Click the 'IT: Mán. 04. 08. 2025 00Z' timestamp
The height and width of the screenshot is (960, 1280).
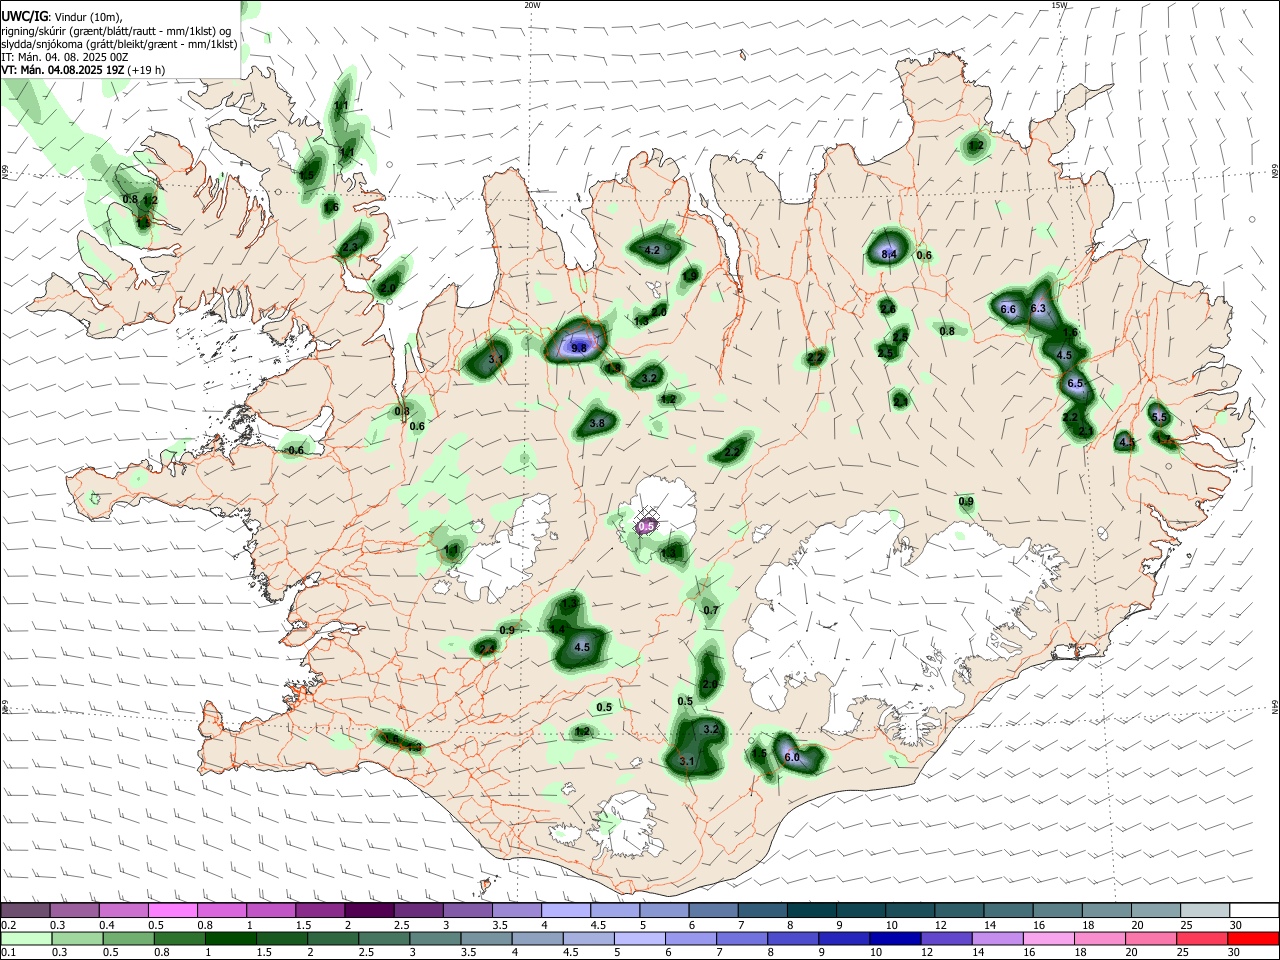(x=64, y=57)
